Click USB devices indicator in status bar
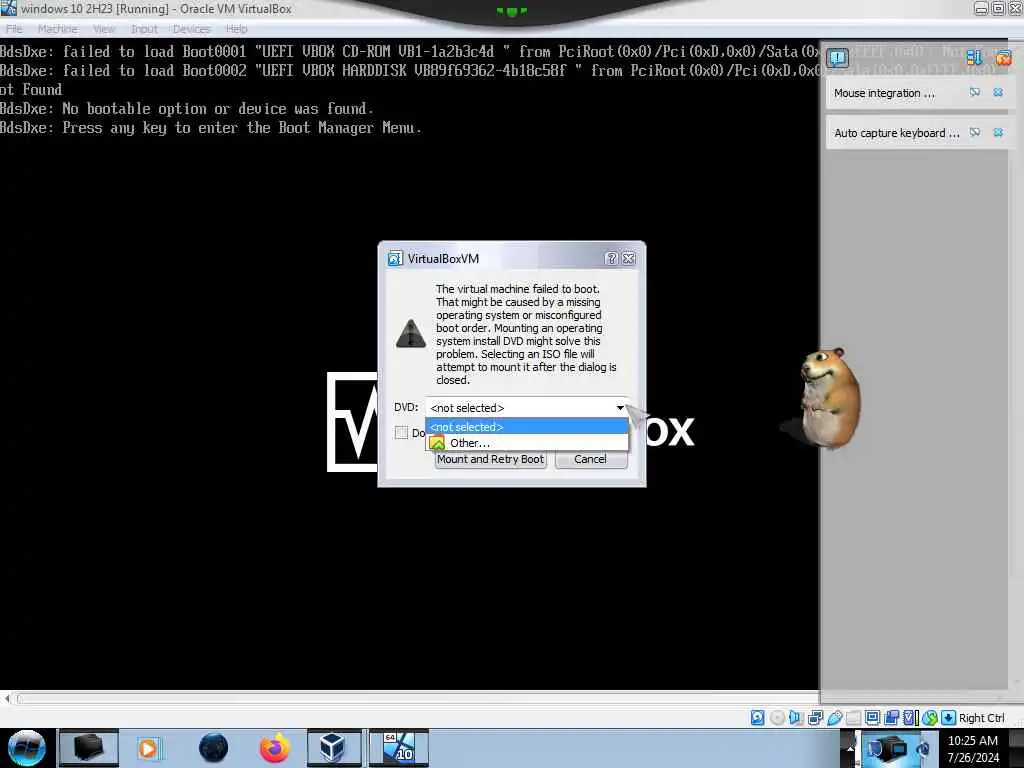The width and height of the screenshot is (1024, 768). click(834, 718)
